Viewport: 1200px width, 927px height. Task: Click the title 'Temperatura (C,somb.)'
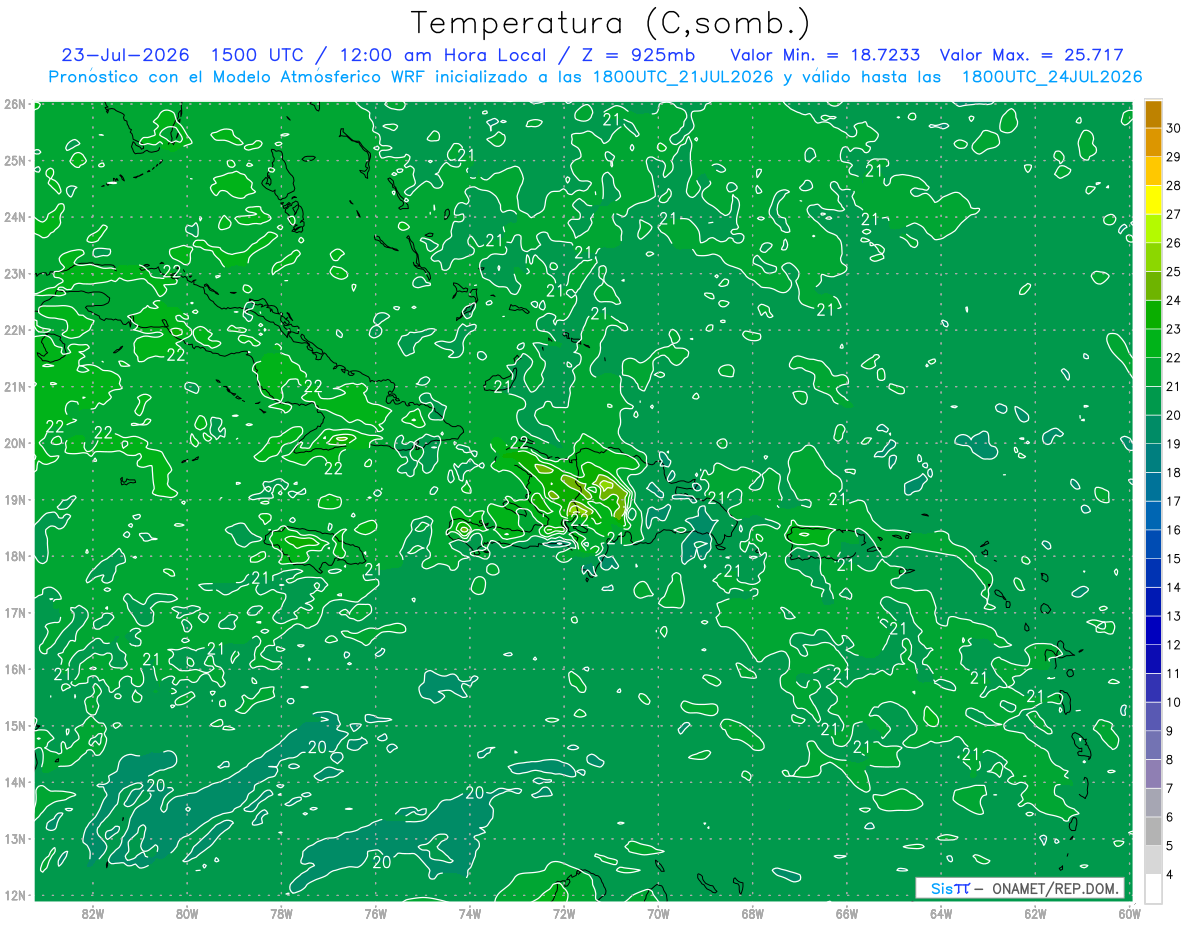coord(611,23)
